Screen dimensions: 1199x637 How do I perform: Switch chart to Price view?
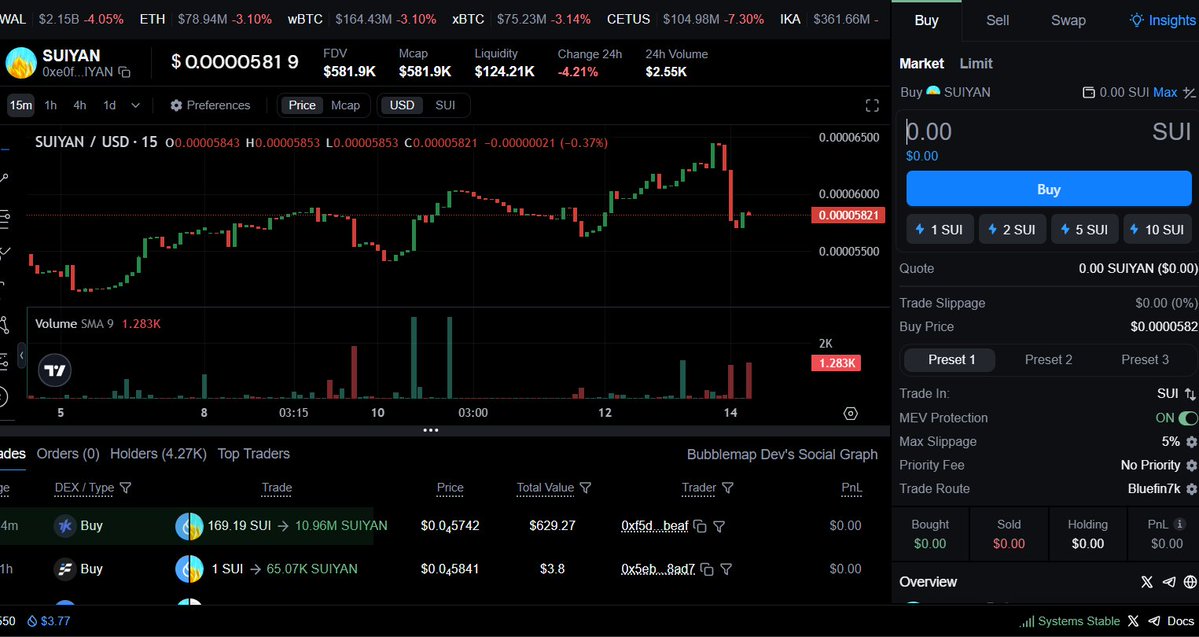pos(302,106)
